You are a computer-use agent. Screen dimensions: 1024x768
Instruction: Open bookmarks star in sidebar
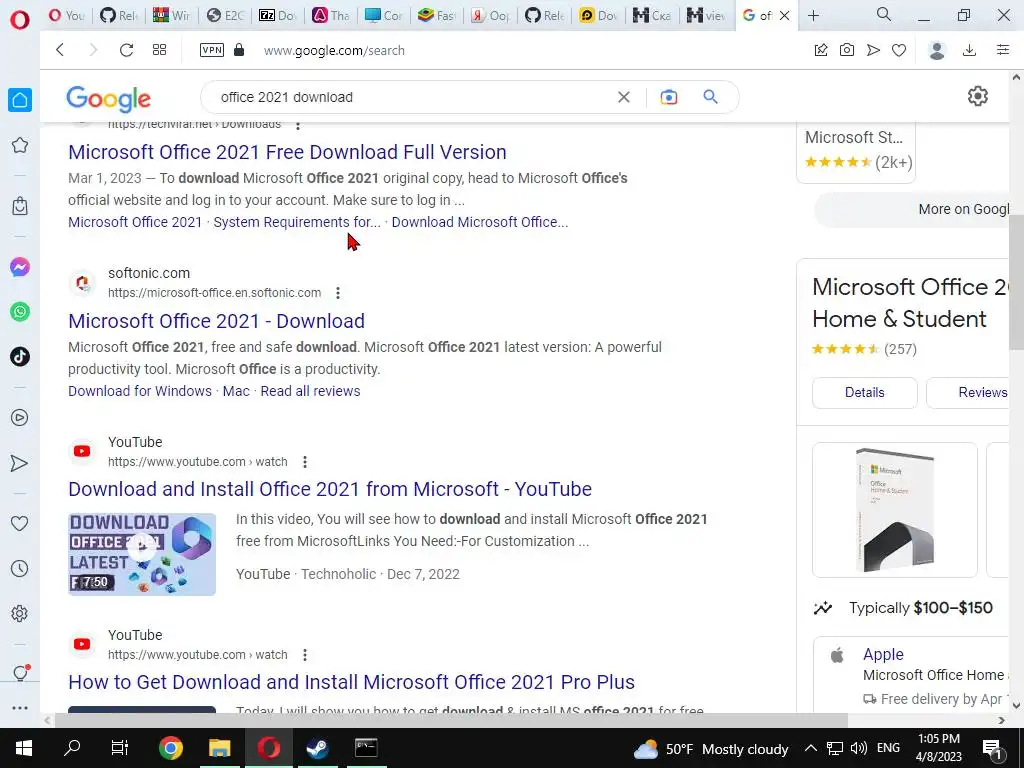point(20,145)
